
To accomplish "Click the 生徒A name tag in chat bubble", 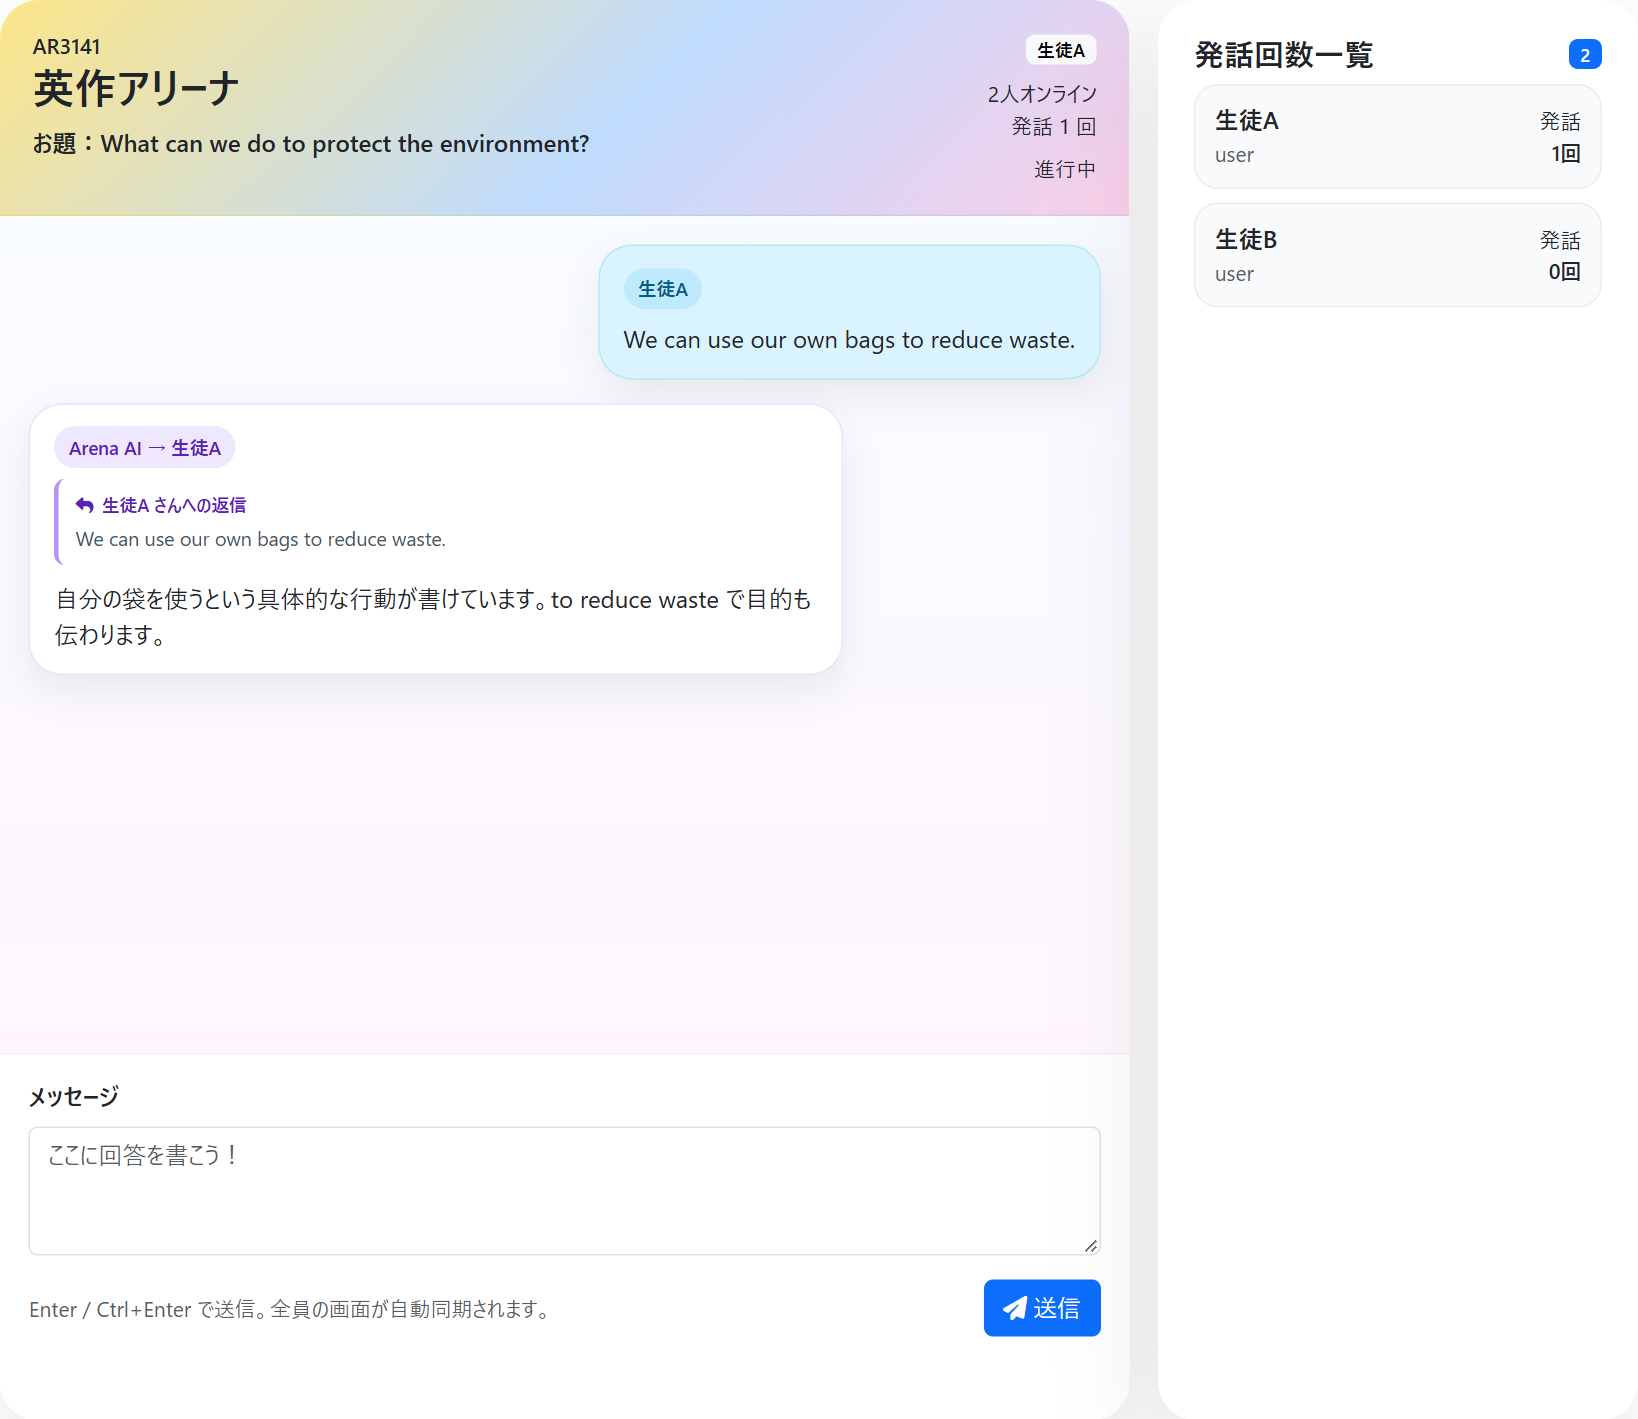I will [x=663, y=289].
